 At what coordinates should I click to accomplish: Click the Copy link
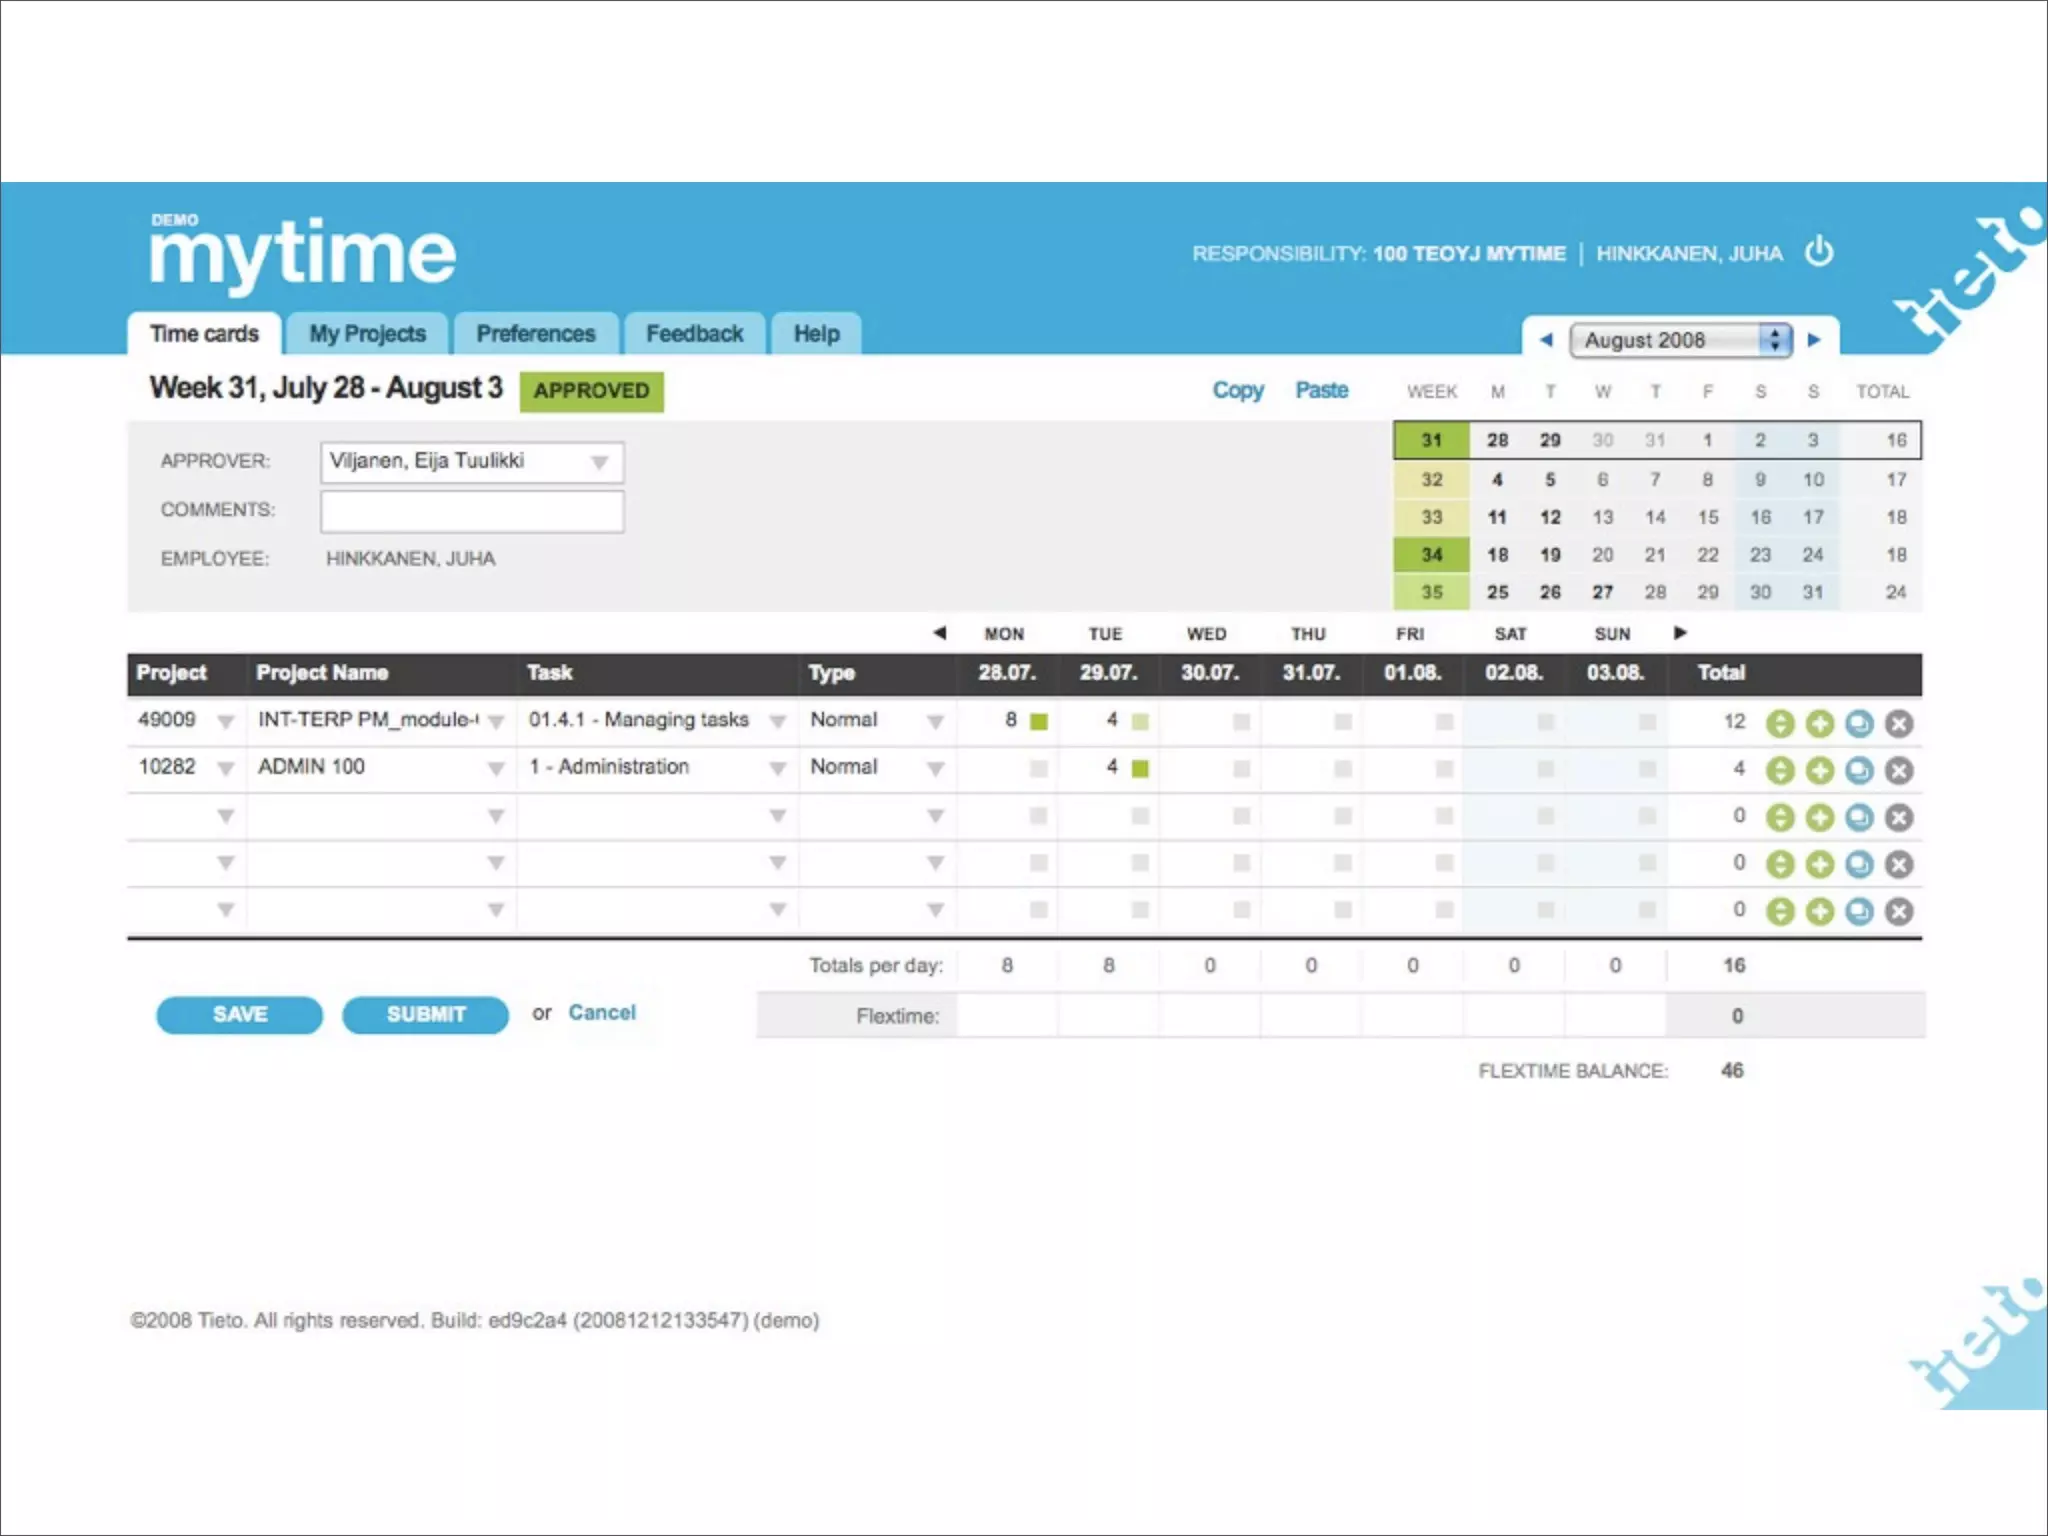(x=1237, y=390)
